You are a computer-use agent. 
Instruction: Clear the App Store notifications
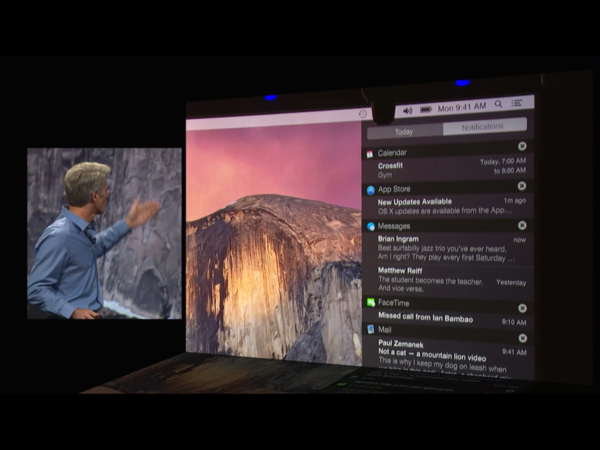[x=522, y=186]
